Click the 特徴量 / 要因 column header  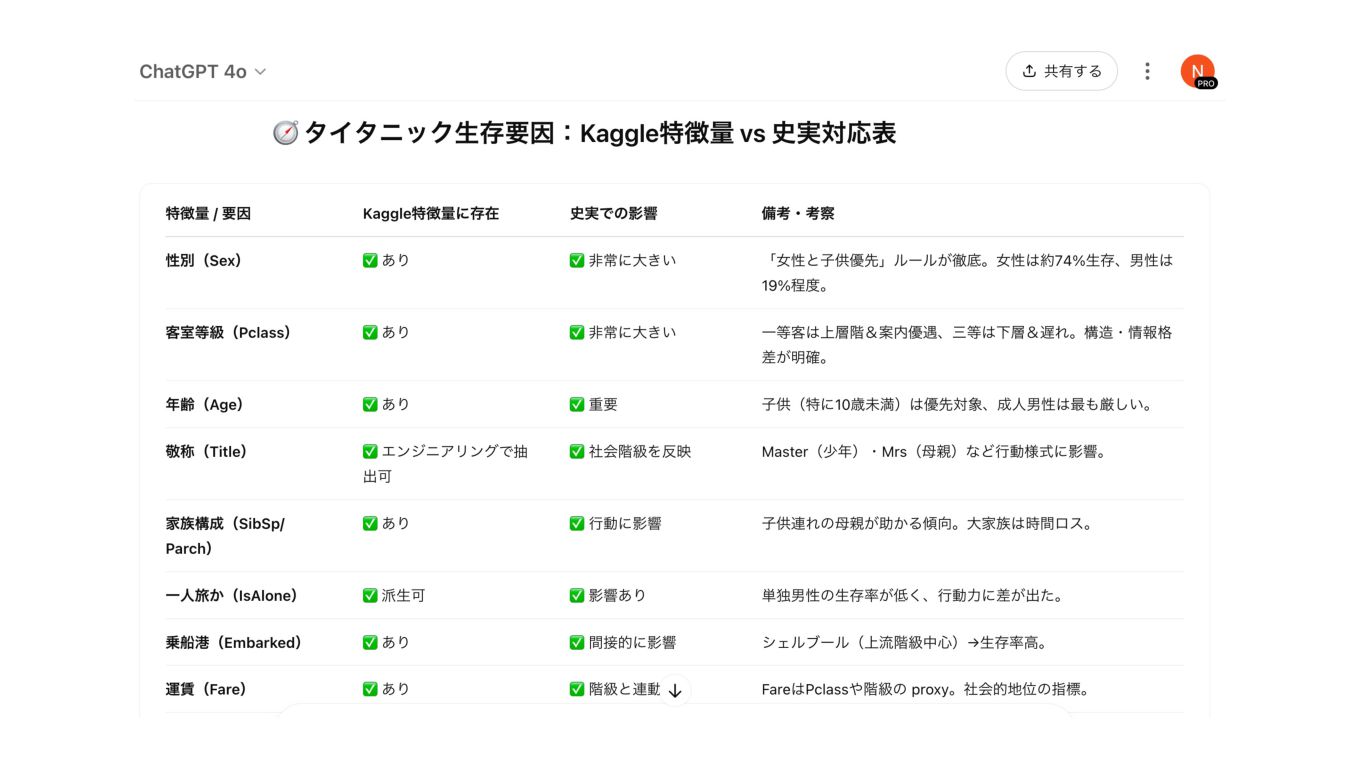click(208, 213)
